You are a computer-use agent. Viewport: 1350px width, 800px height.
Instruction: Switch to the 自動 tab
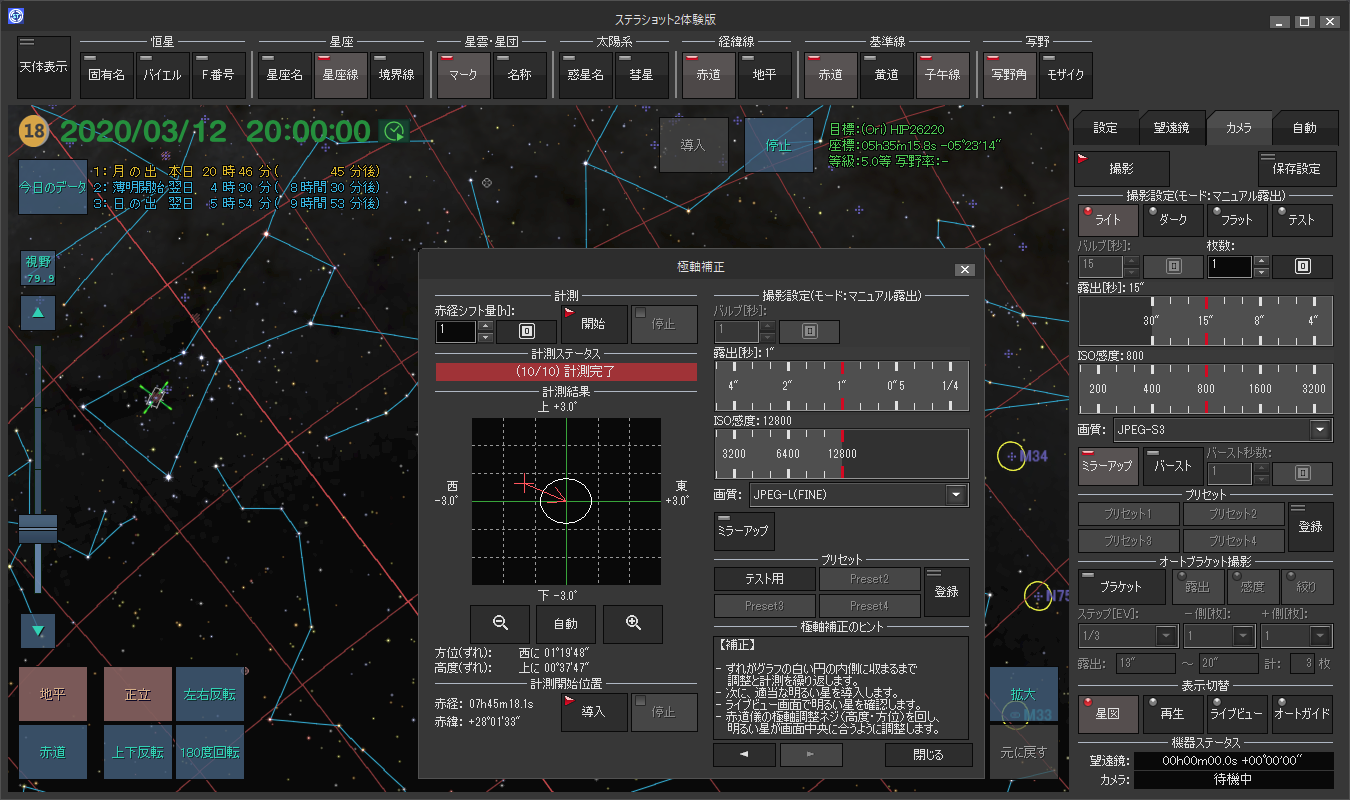pyautogui.click(x=1304, y=128)
